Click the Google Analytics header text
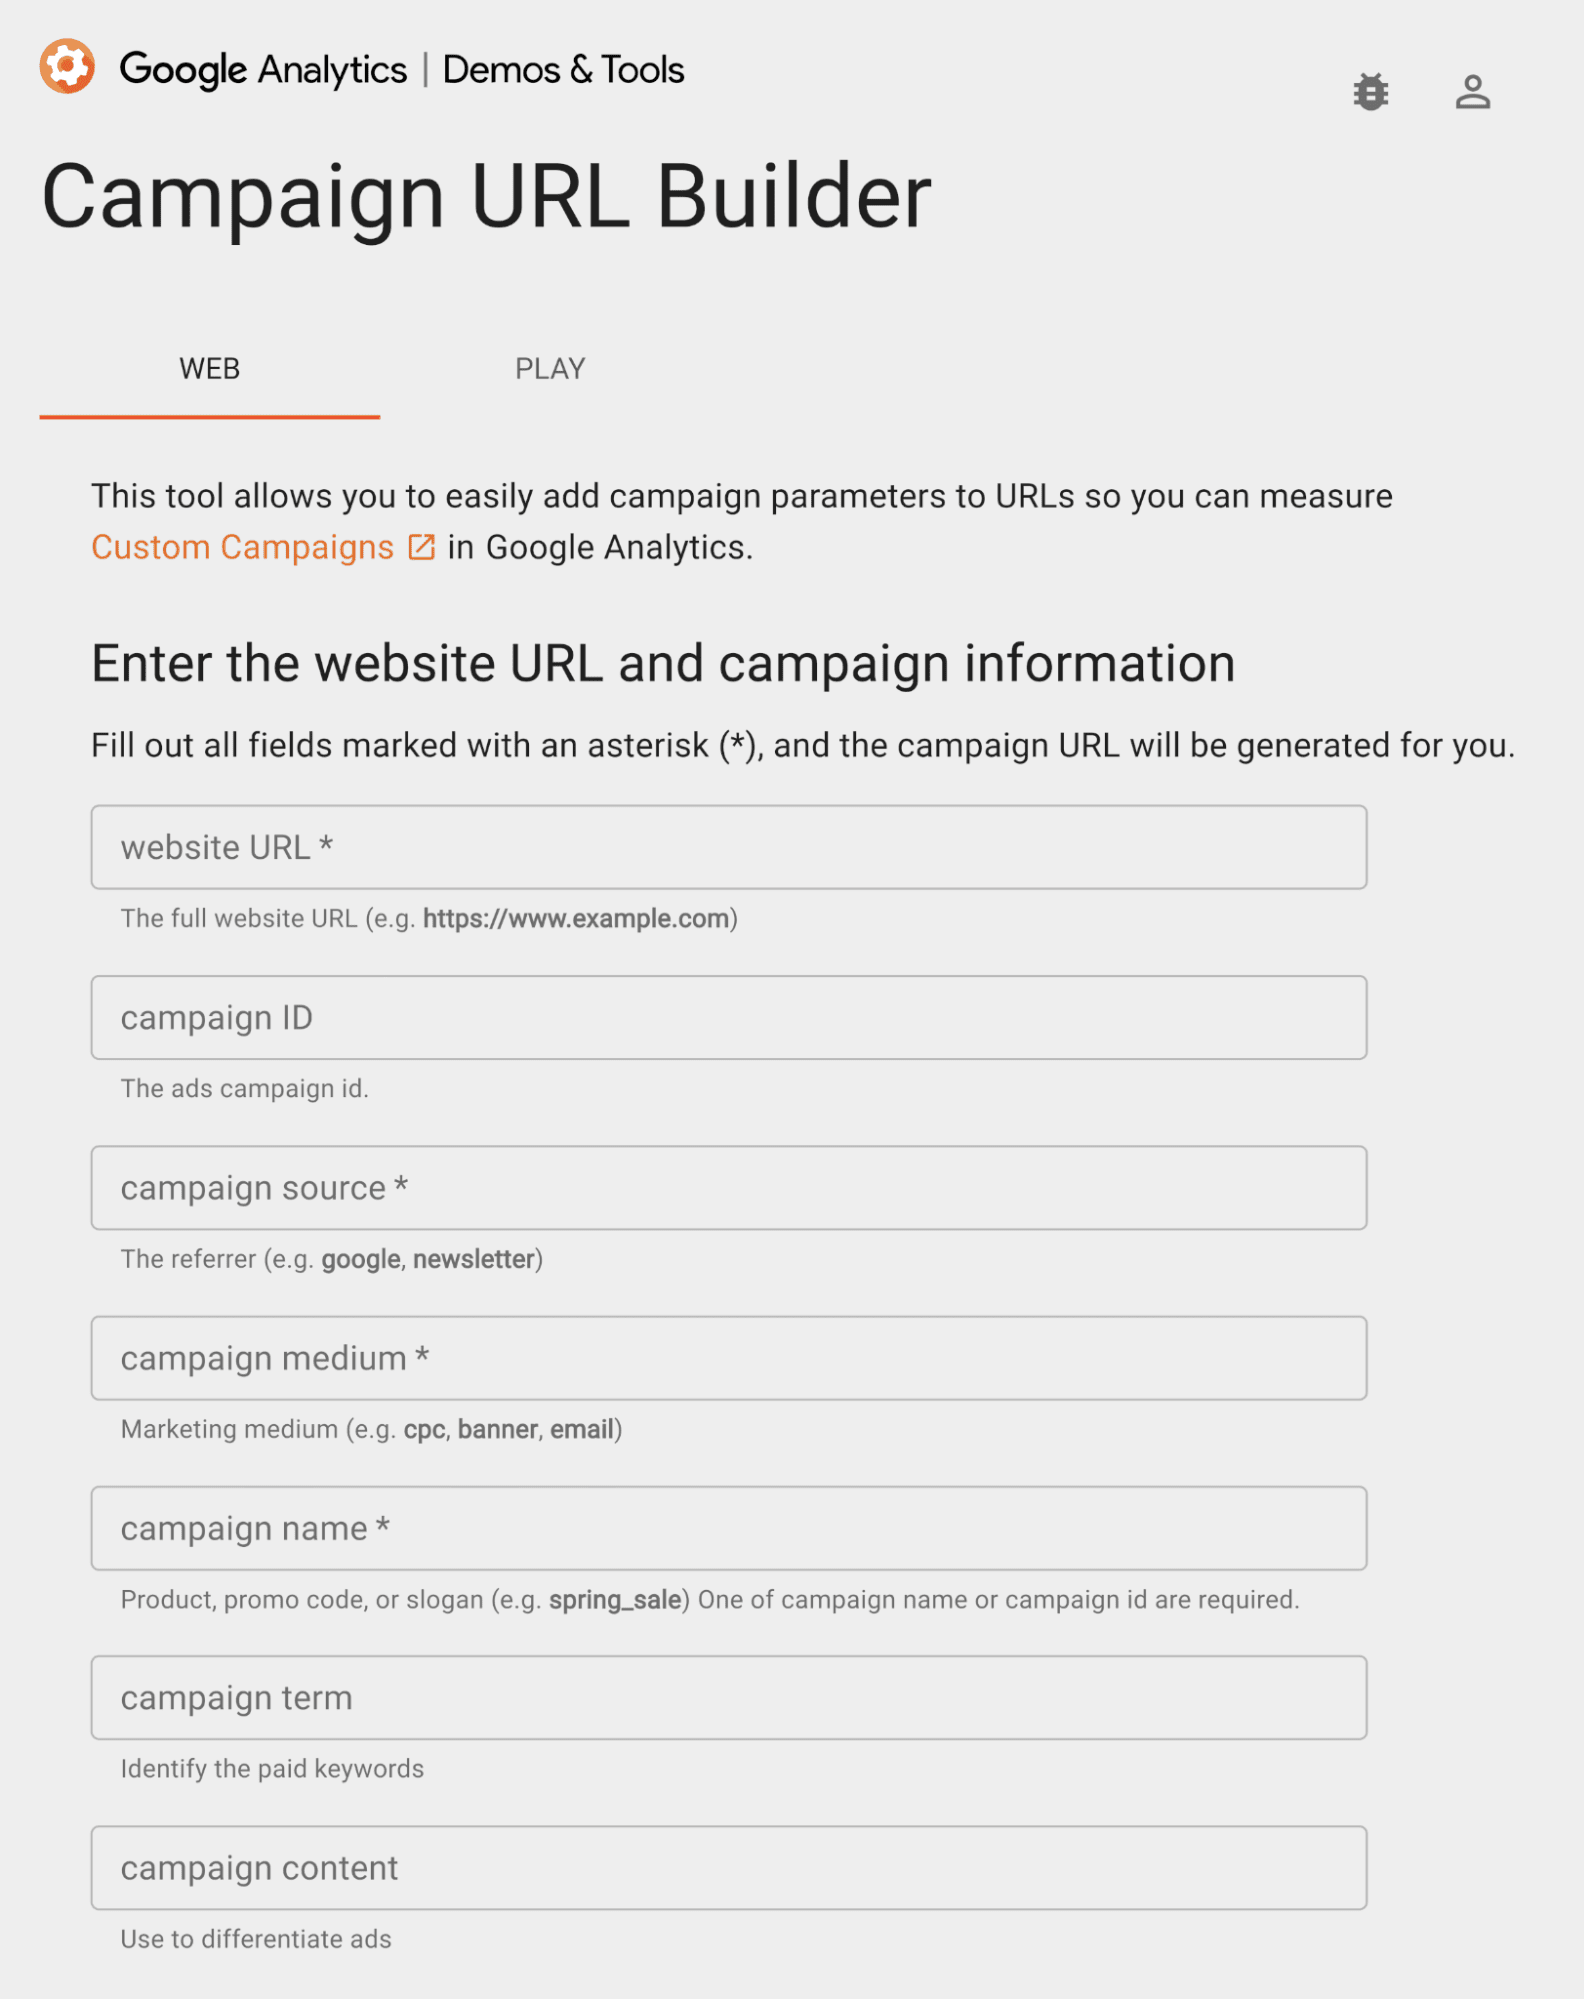The width and height of the screenshot is (1585, 1999). click(x=263, y=70)
